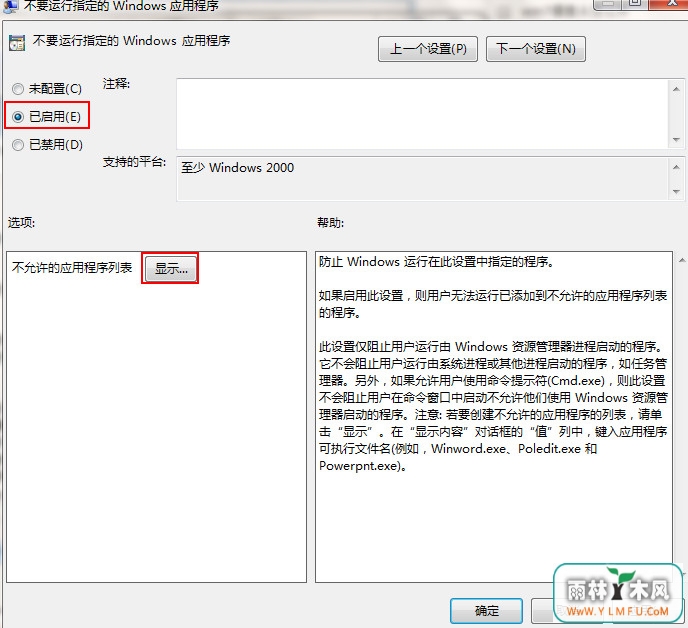Click up arrow of 支持的平台 scrollbar
This screenshot has height=628, width=688.
[676, 167]
